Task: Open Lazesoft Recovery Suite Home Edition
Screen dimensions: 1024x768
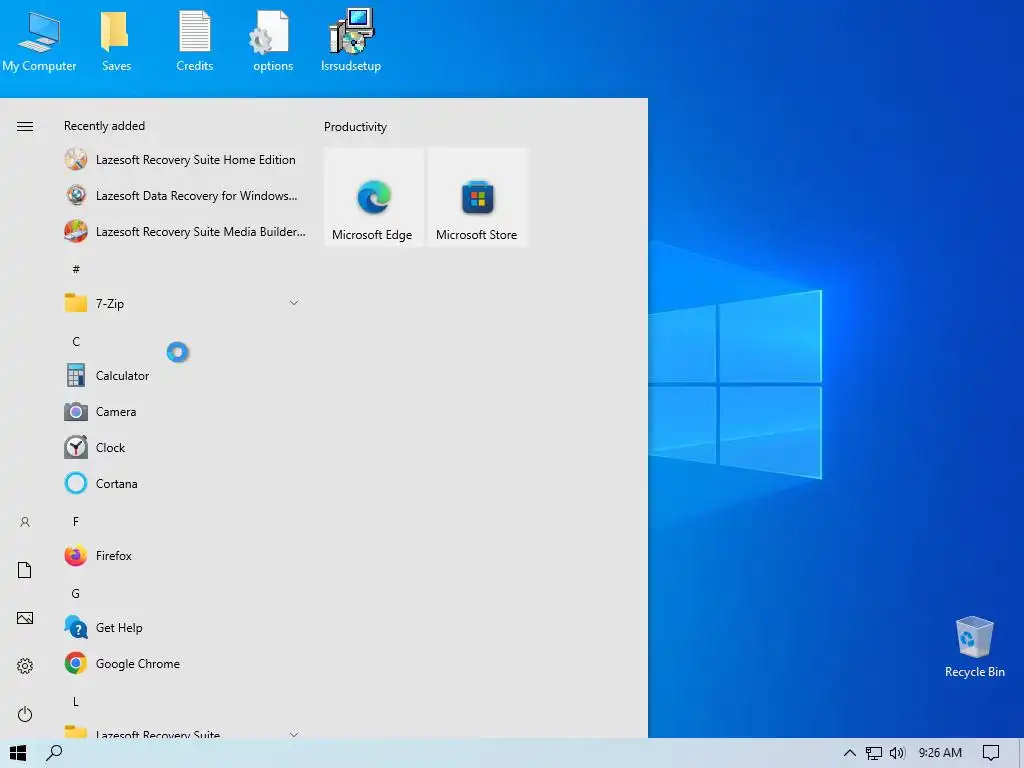Action: (x=185, y=159)
